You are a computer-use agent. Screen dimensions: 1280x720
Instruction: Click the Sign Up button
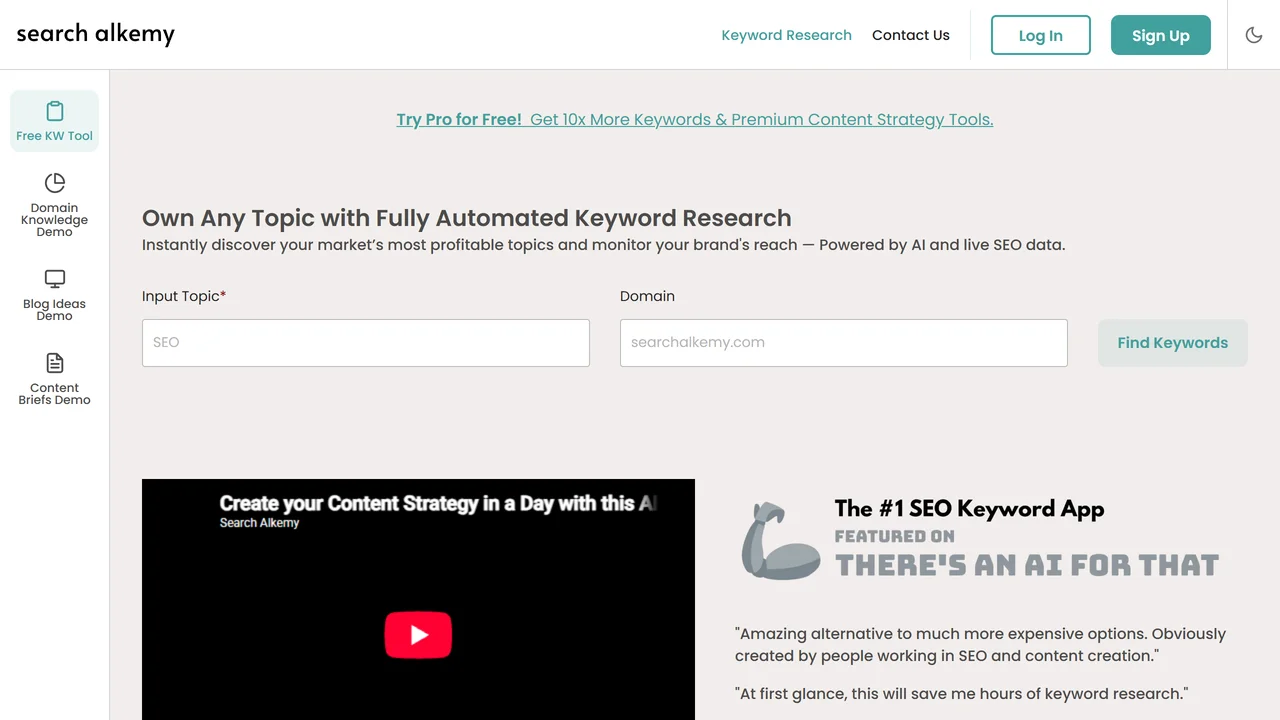tap(1160, 35)
